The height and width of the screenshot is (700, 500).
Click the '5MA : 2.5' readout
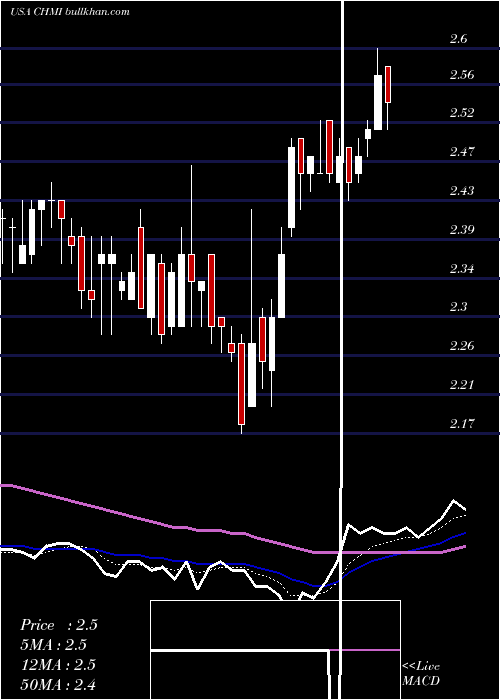(x=54, y=645)
